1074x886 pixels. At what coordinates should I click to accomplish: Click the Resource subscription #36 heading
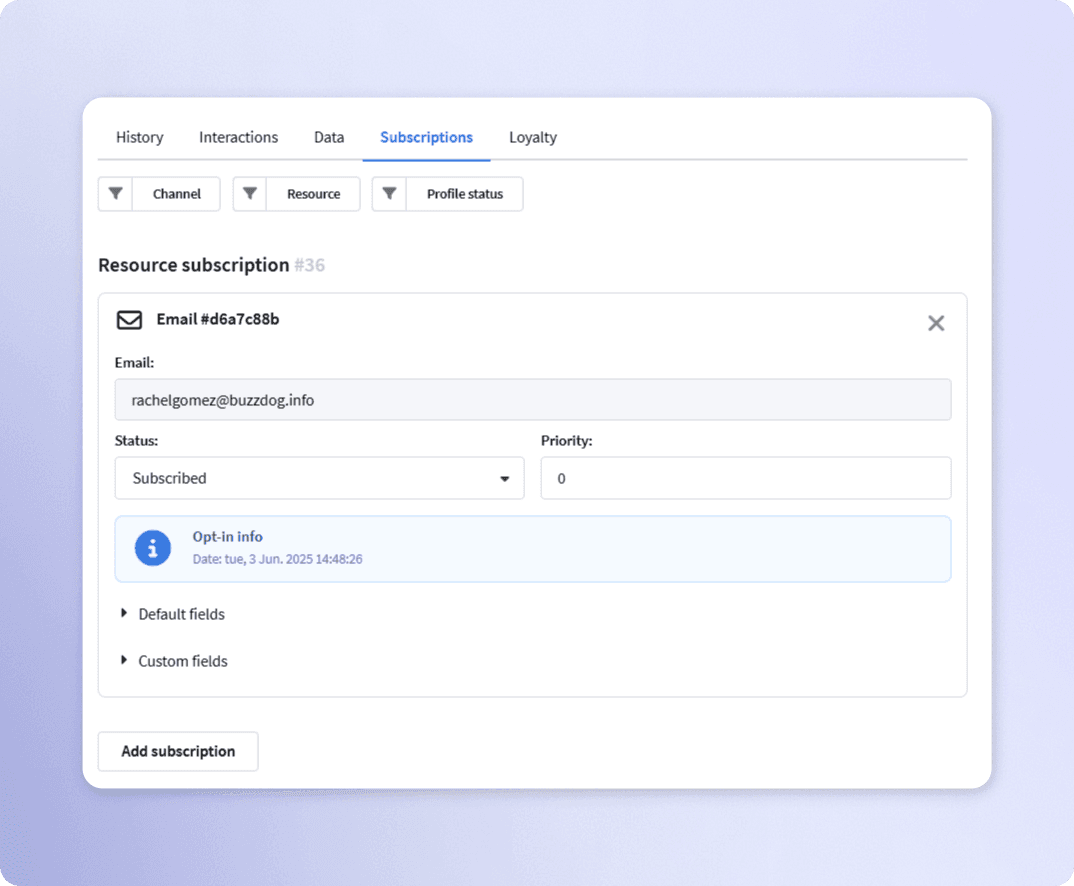[x=212, y=265]
